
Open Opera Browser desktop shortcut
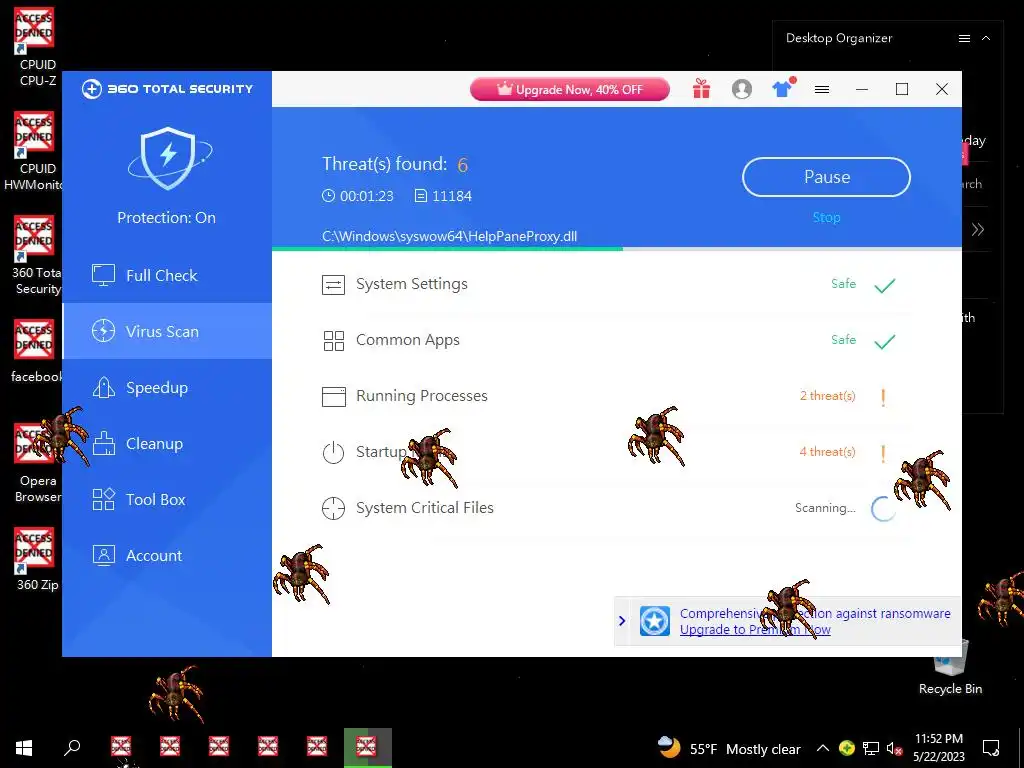(x=37, y=462)
